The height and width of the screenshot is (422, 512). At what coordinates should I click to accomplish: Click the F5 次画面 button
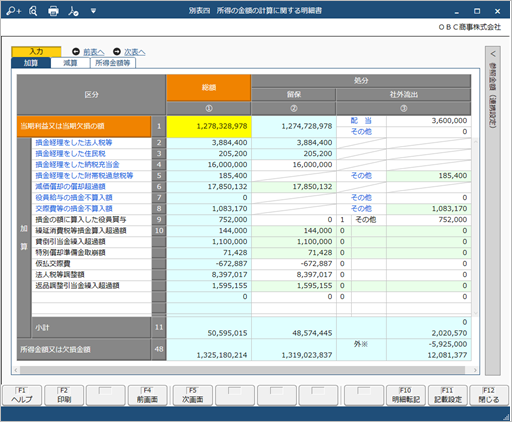[x=193, y=395]
